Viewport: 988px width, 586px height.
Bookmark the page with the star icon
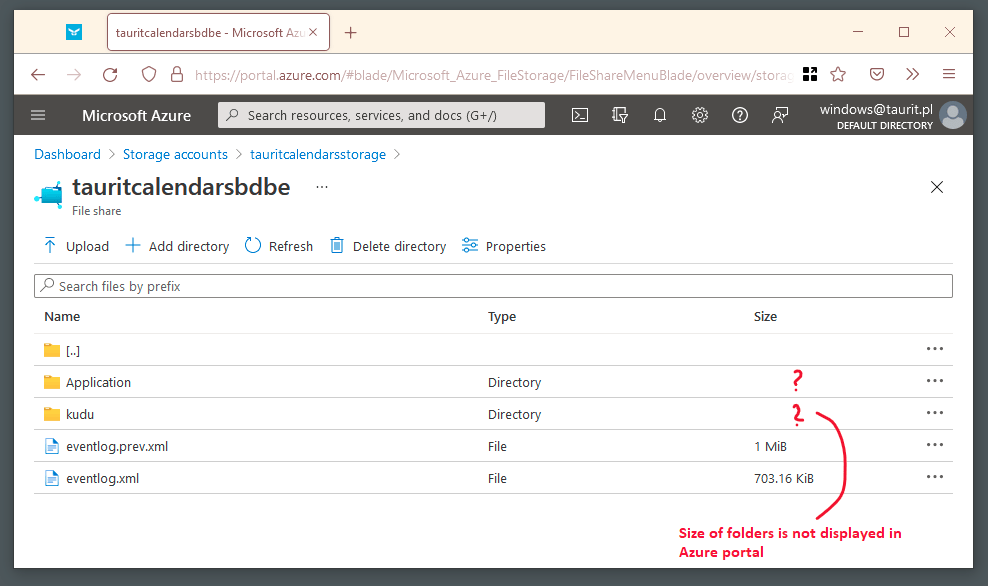click(x=838, y=74)
